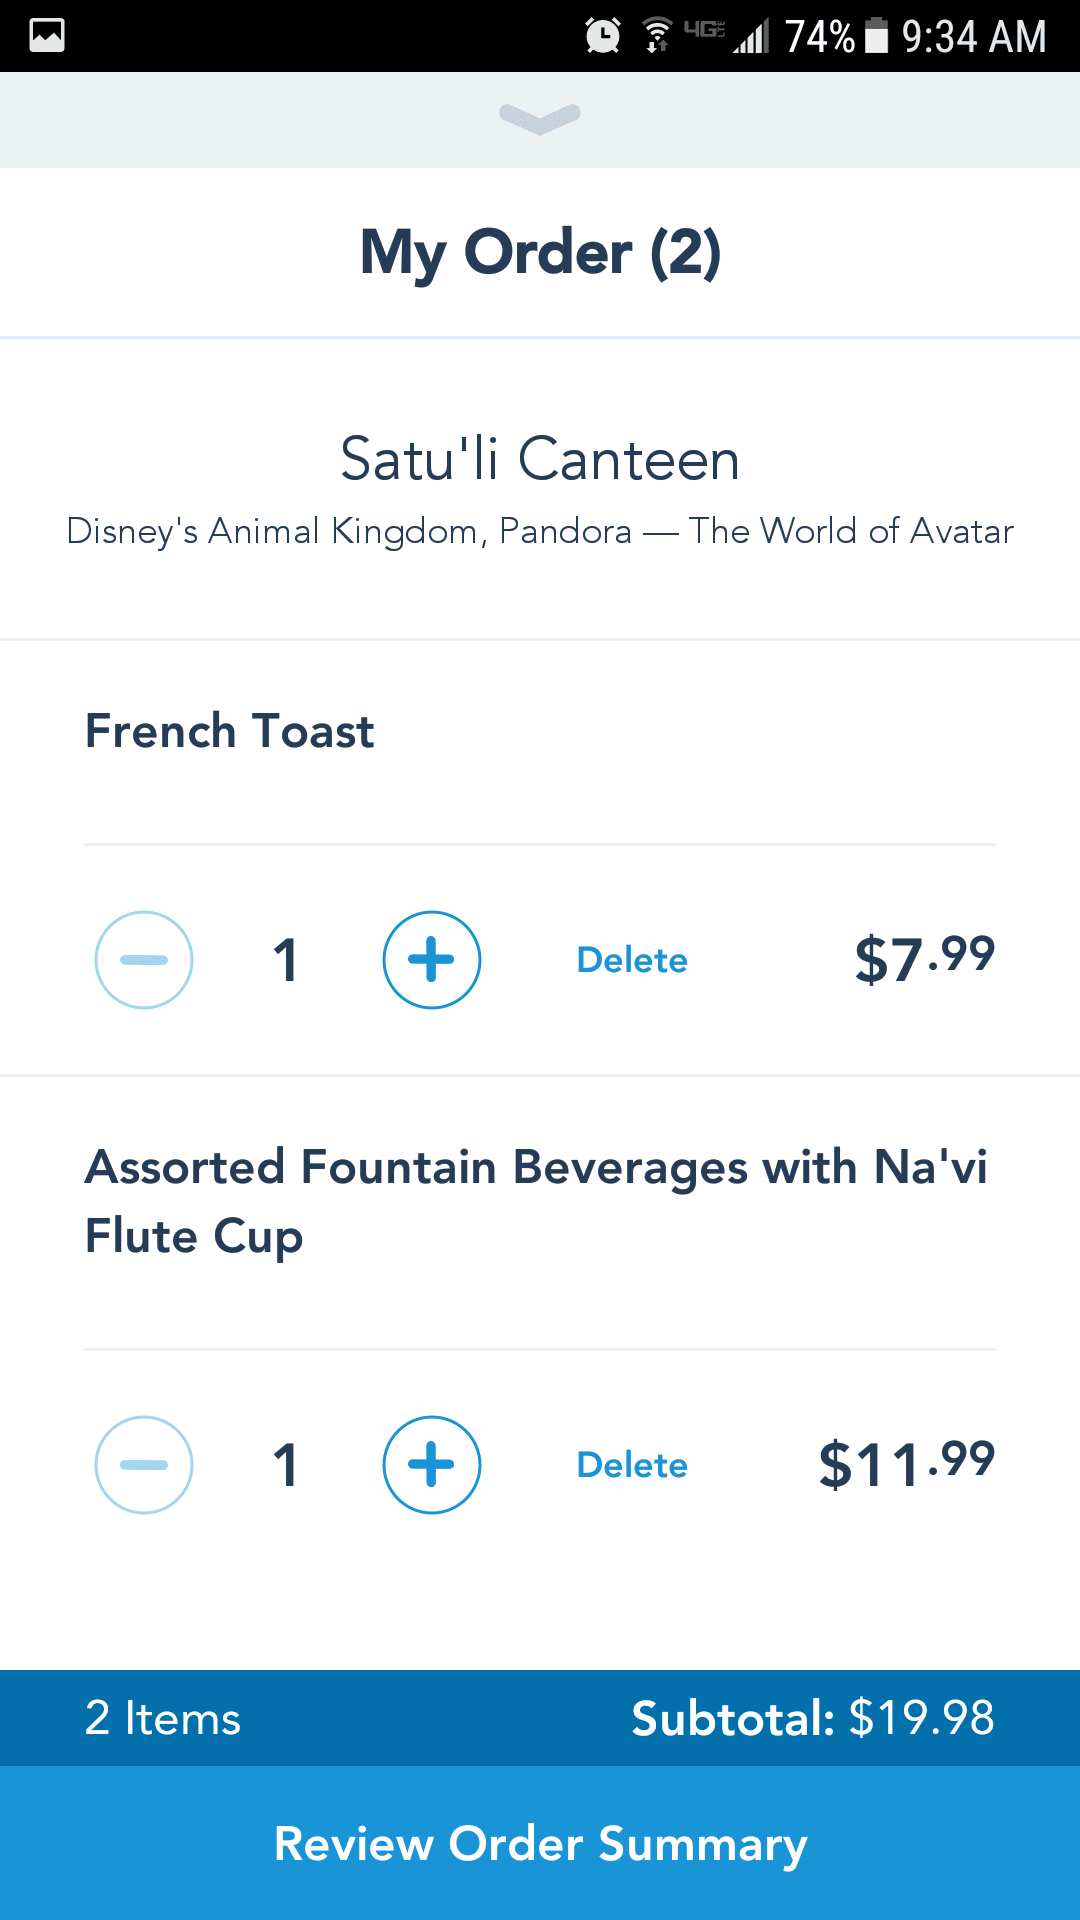
Task: Open the French Toast item details
Action: (x=230, y=731)
